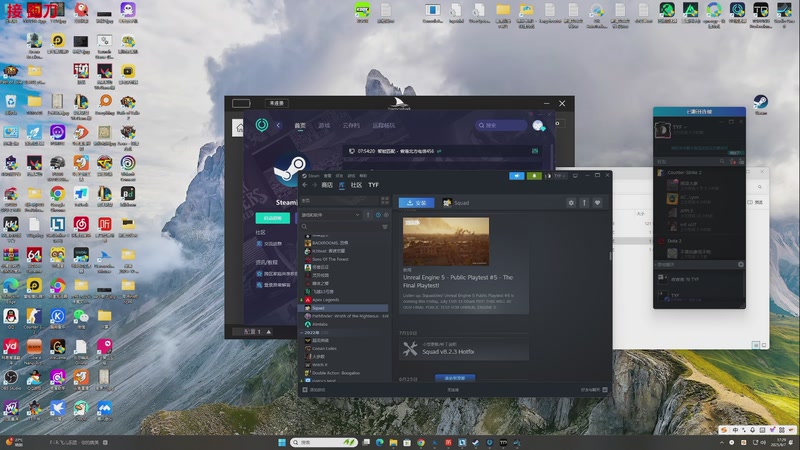Viewport: 800px width, 450px height.
Task: Open Squad game settings gear icon
Action: pyautogui.click(x=571, y=203)
